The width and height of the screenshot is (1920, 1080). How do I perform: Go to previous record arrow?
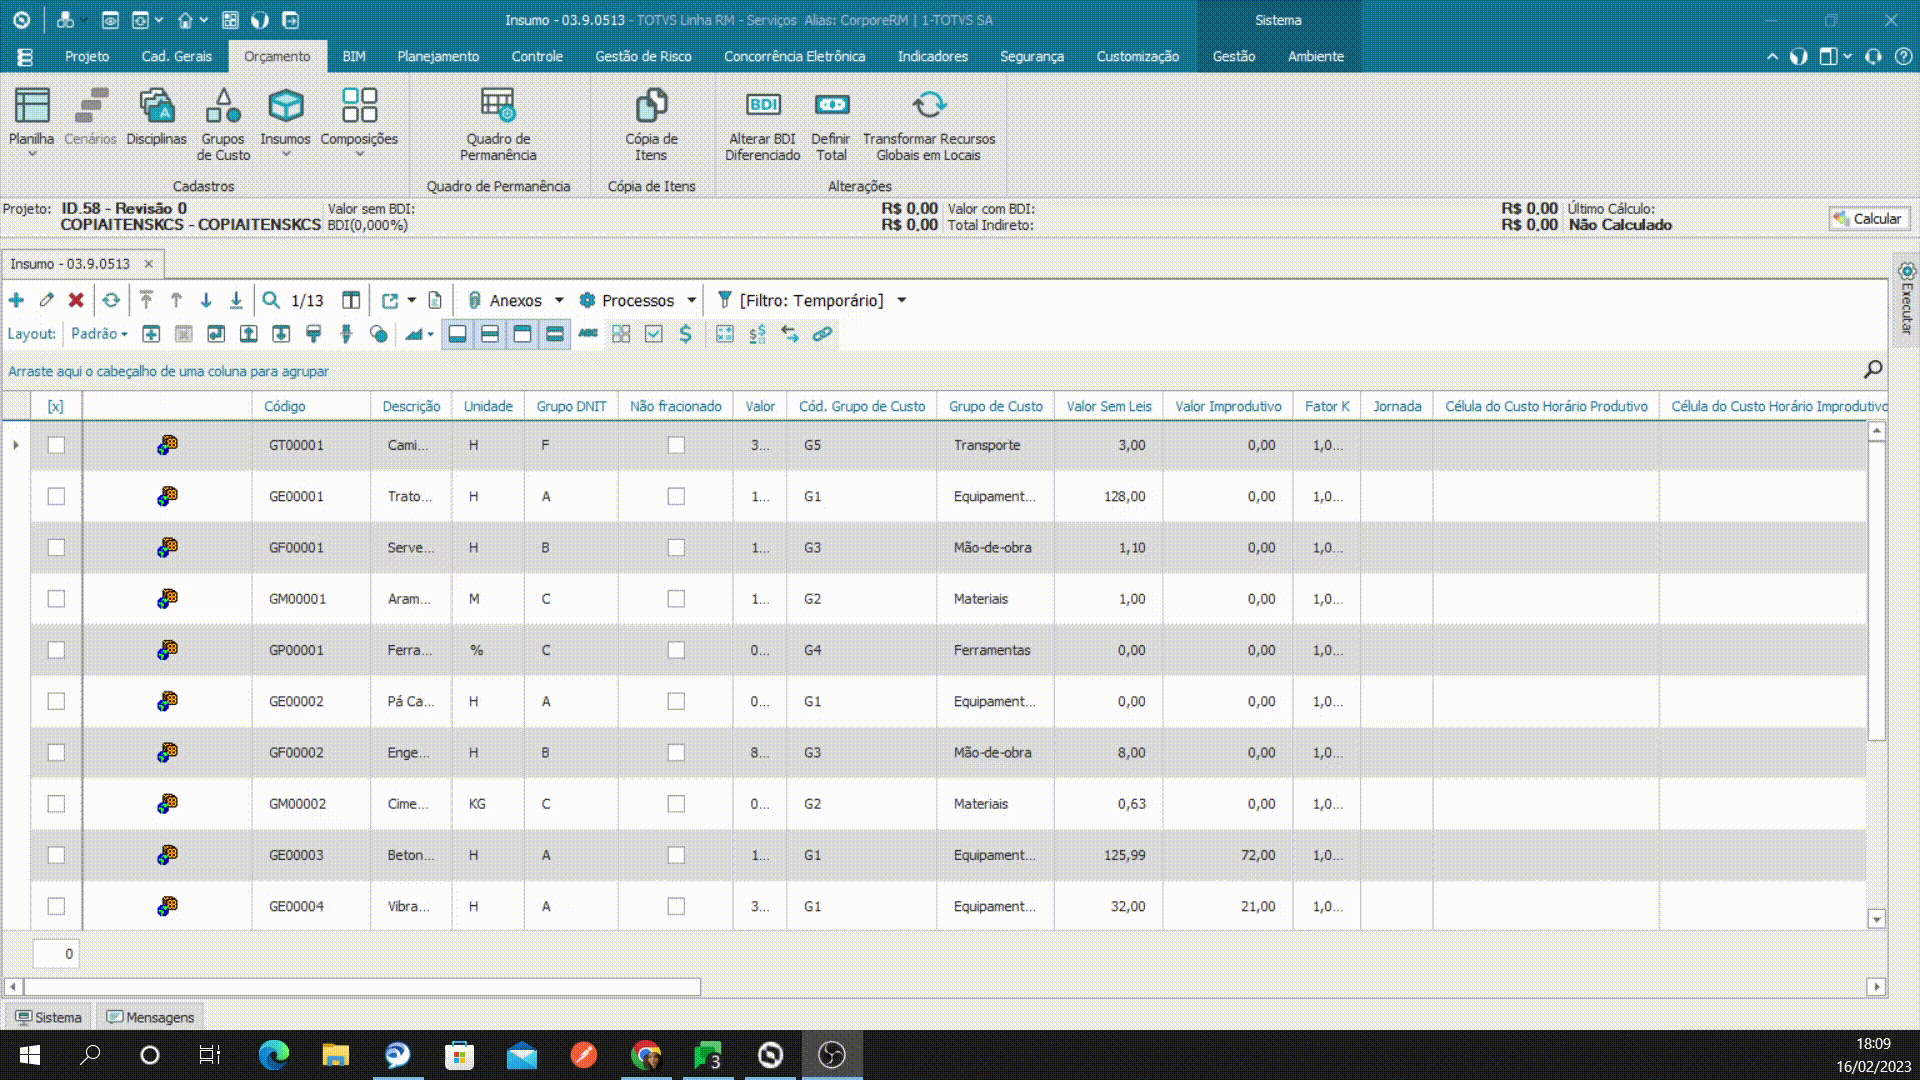176,300
